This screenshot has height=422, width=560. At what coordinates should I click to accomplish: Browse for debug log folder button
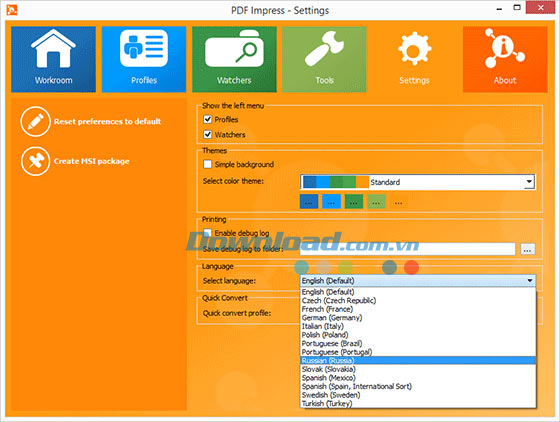point(528,249)
